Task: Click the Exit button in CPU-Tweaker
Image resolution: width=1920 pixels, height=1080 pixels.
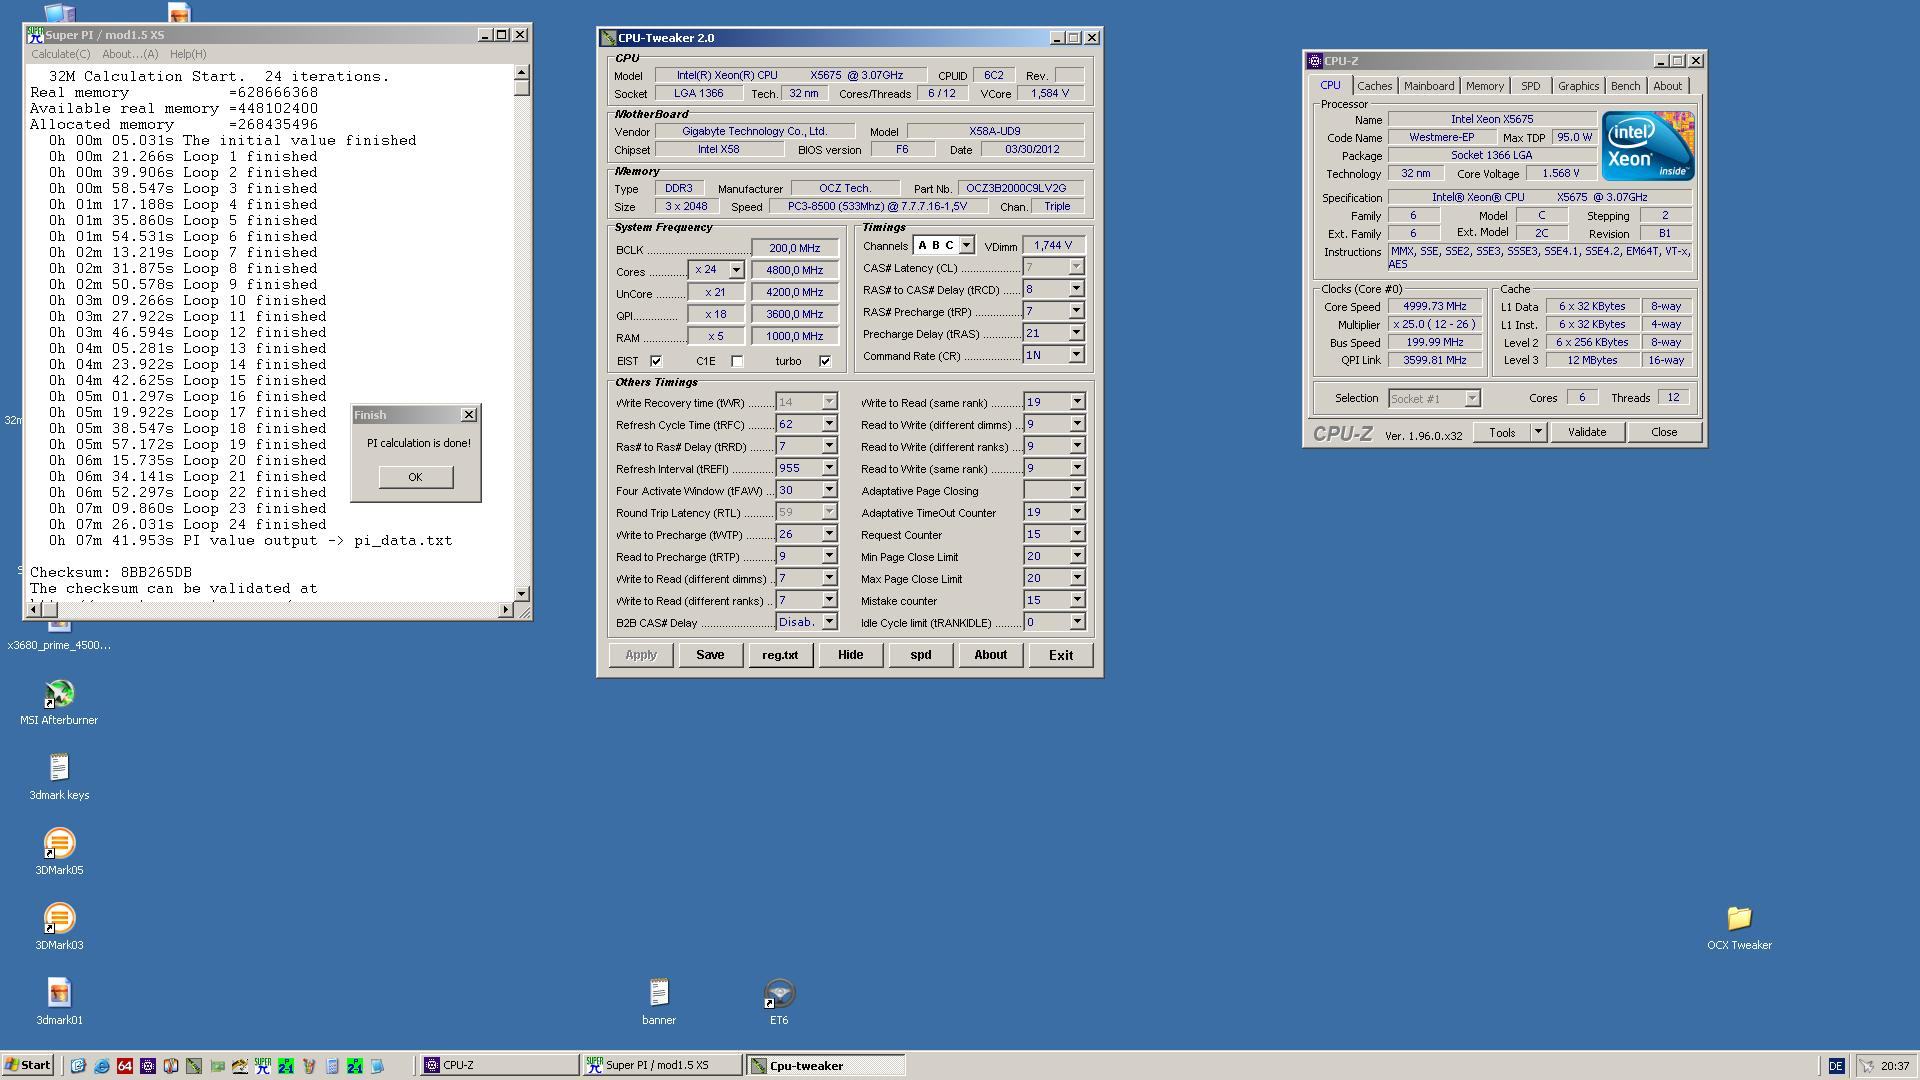Action: 1060,655
